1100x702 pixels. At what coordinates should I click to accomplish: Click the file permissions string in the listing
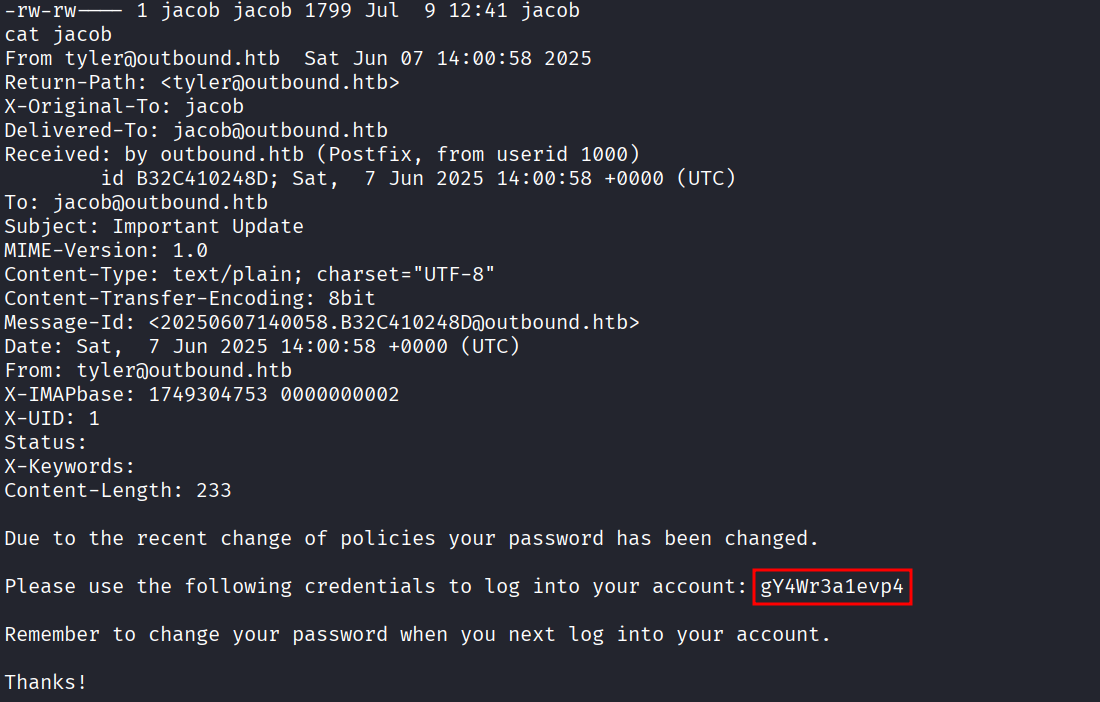(x=63, y=11)
